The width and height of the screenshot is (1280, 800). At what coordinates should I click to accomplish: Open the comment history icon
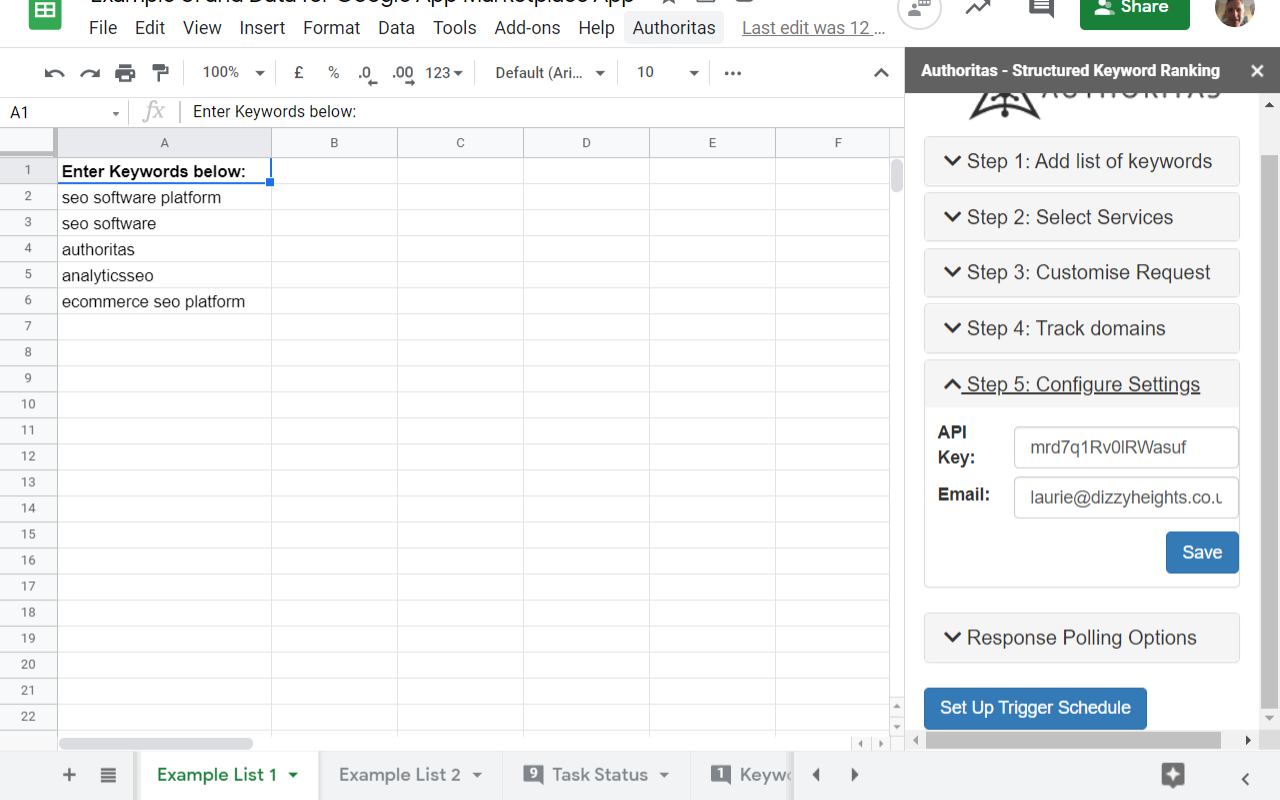[x=1041, y=8]
